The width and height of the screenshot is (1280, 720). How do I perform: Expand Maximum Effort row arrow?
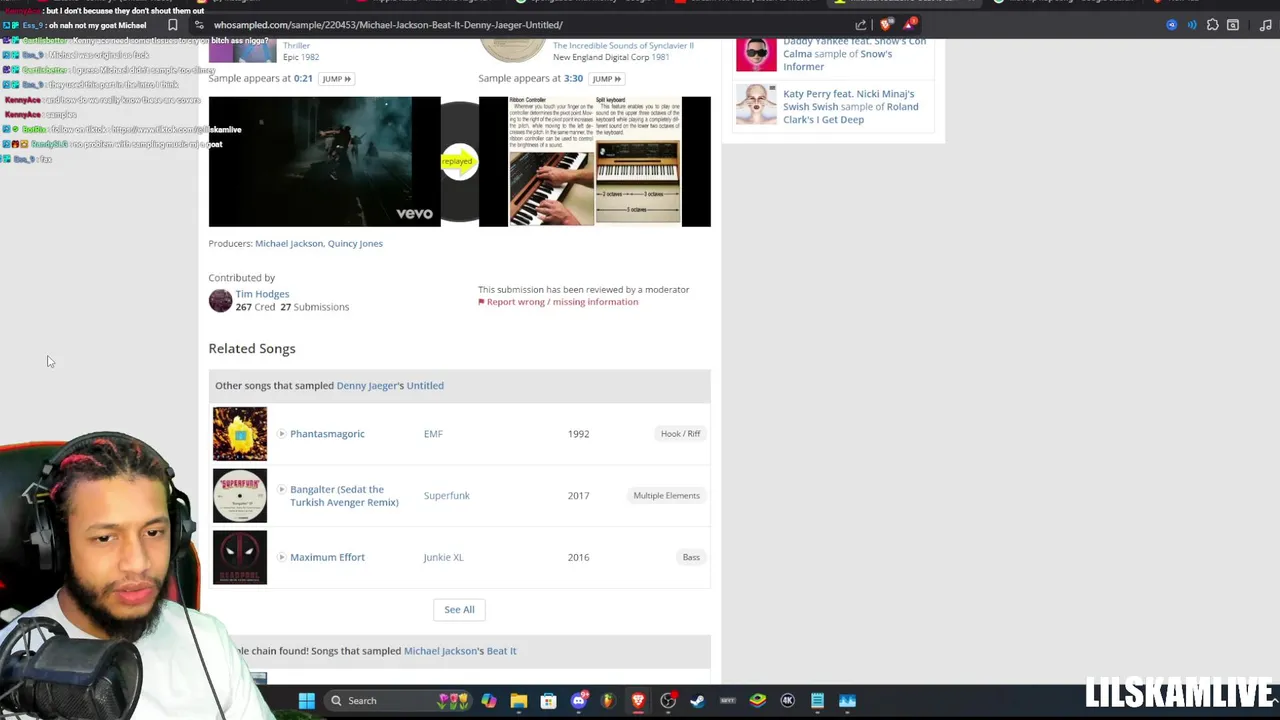tap(281, 557)
